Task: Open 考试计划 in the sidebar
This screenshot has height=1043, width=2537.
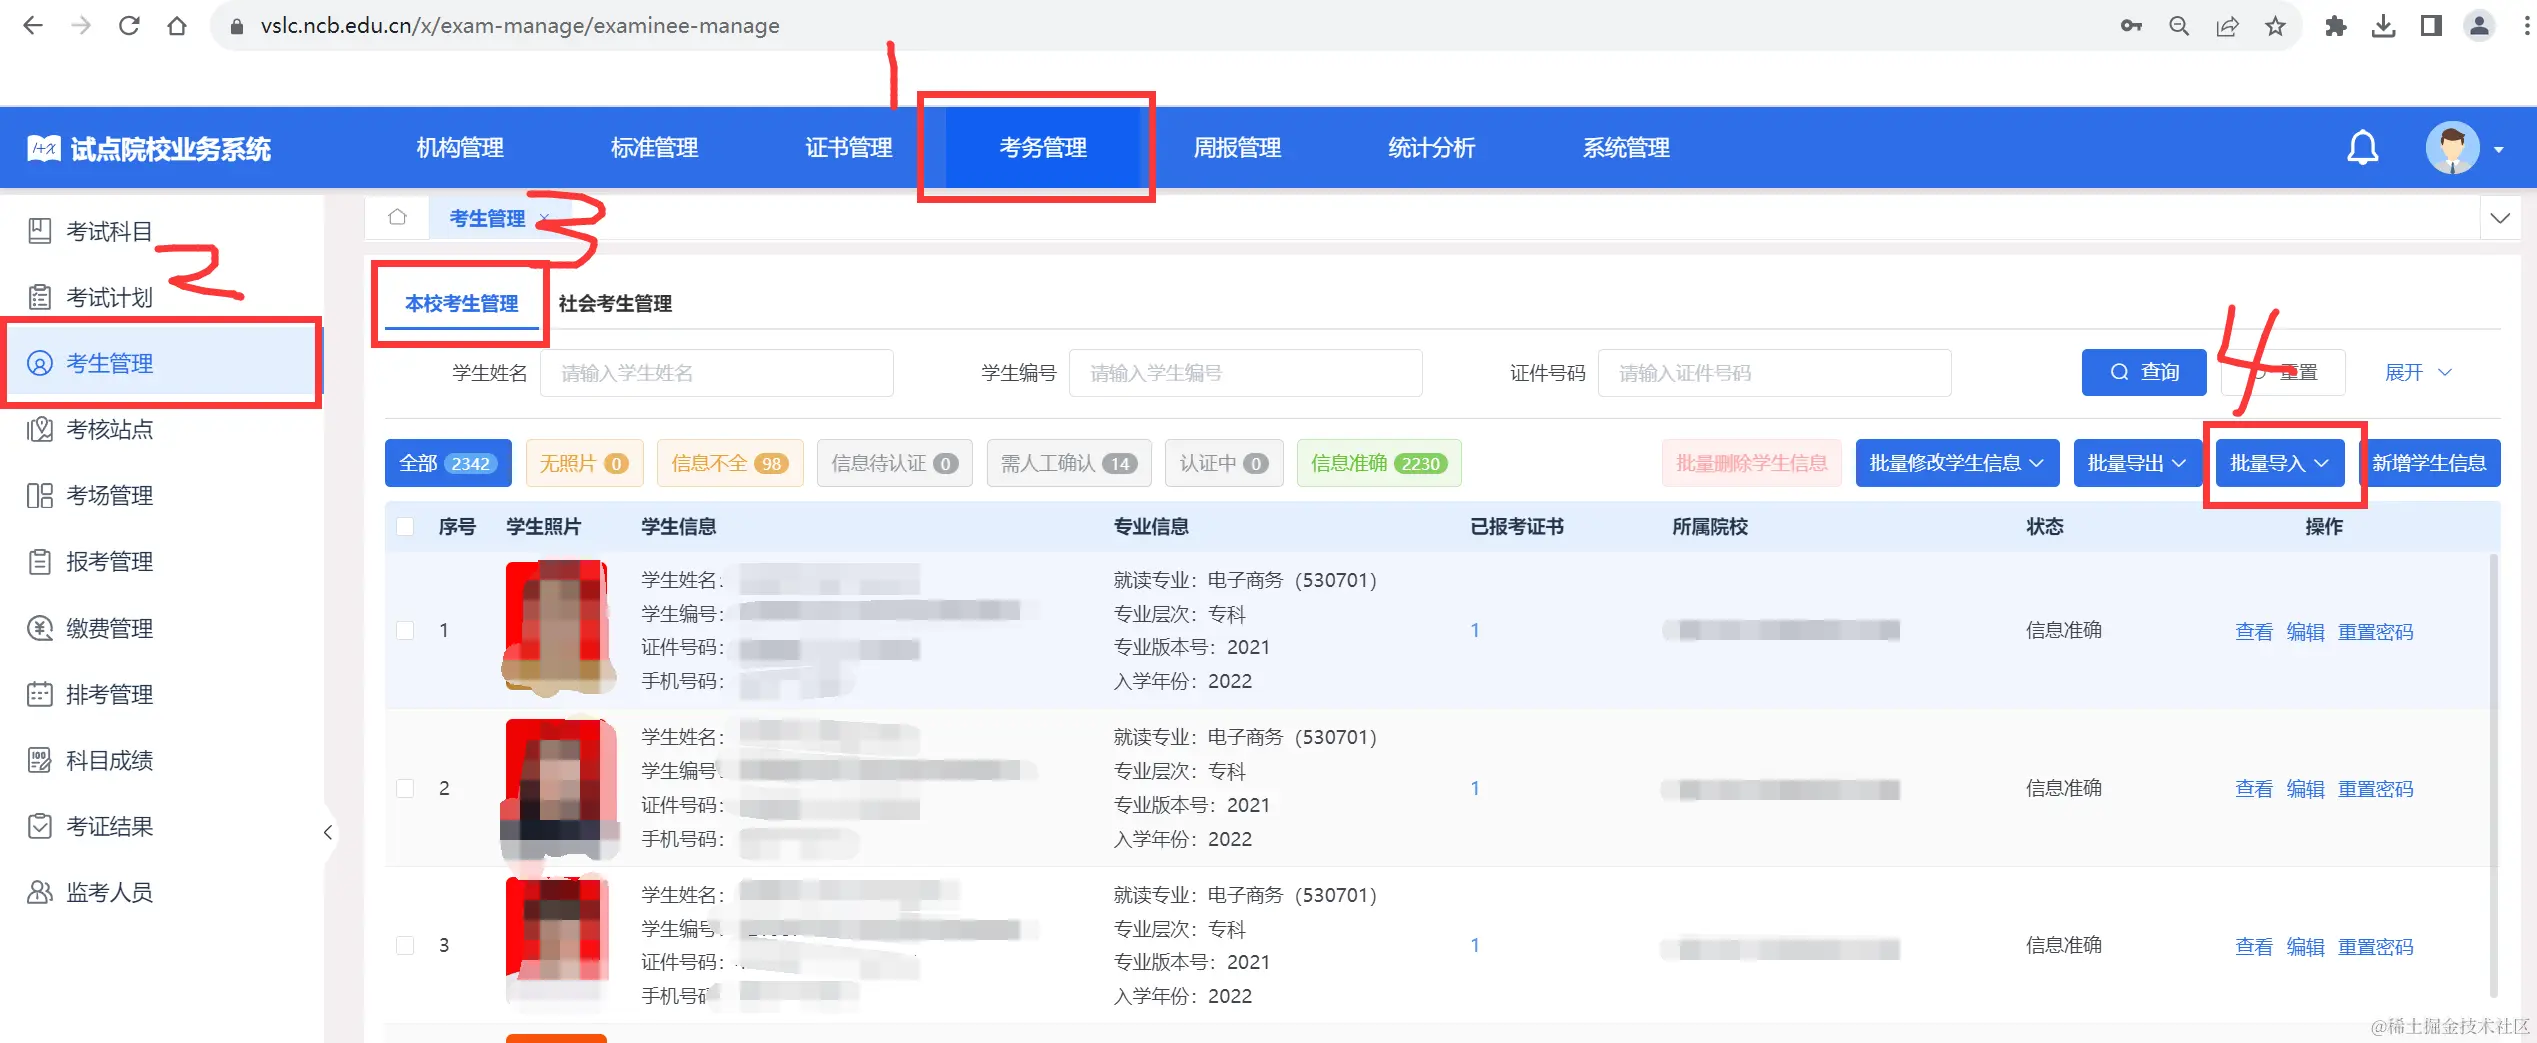Action: (162, 297)
